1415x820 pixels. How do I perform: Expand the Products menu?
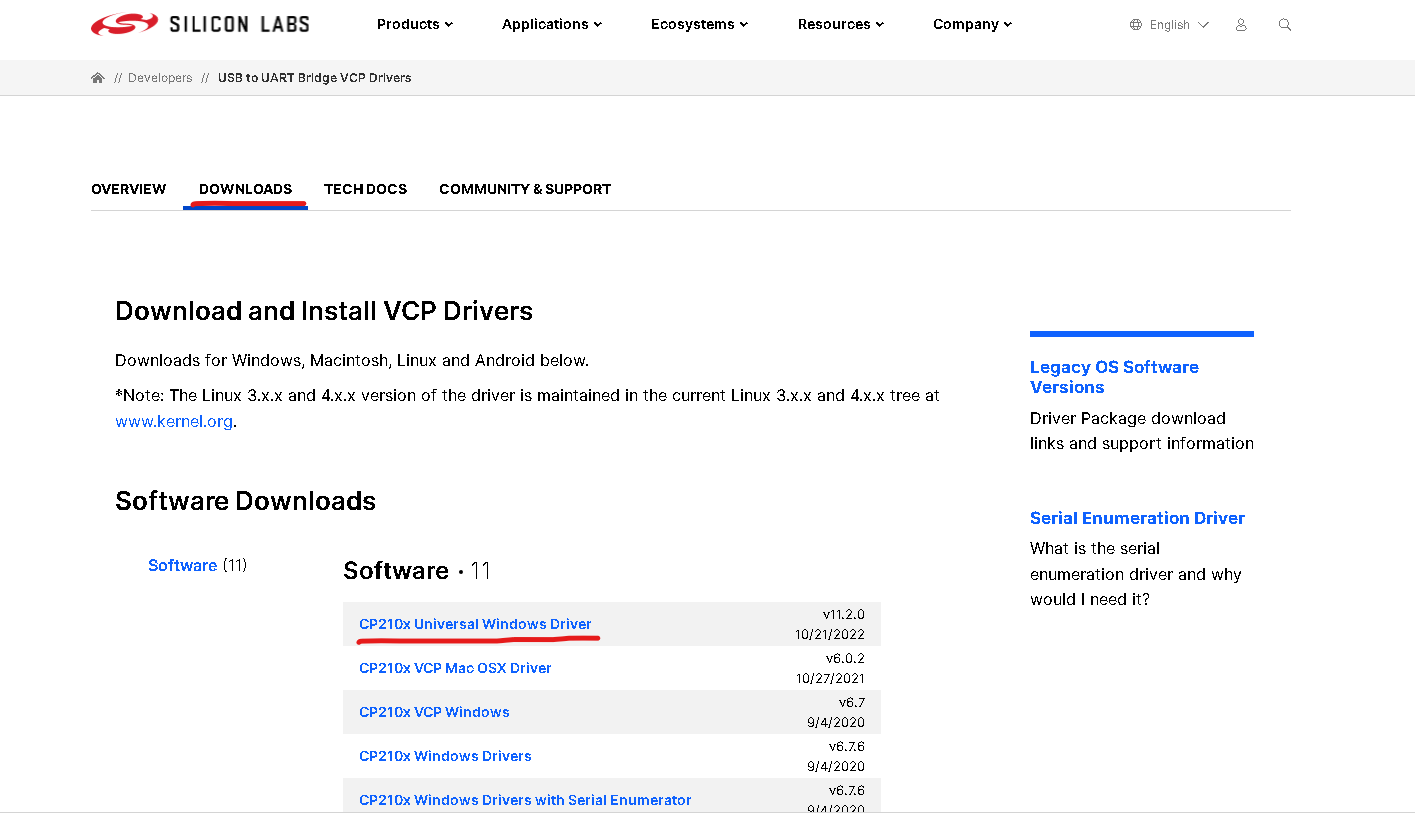coord(415,24)
